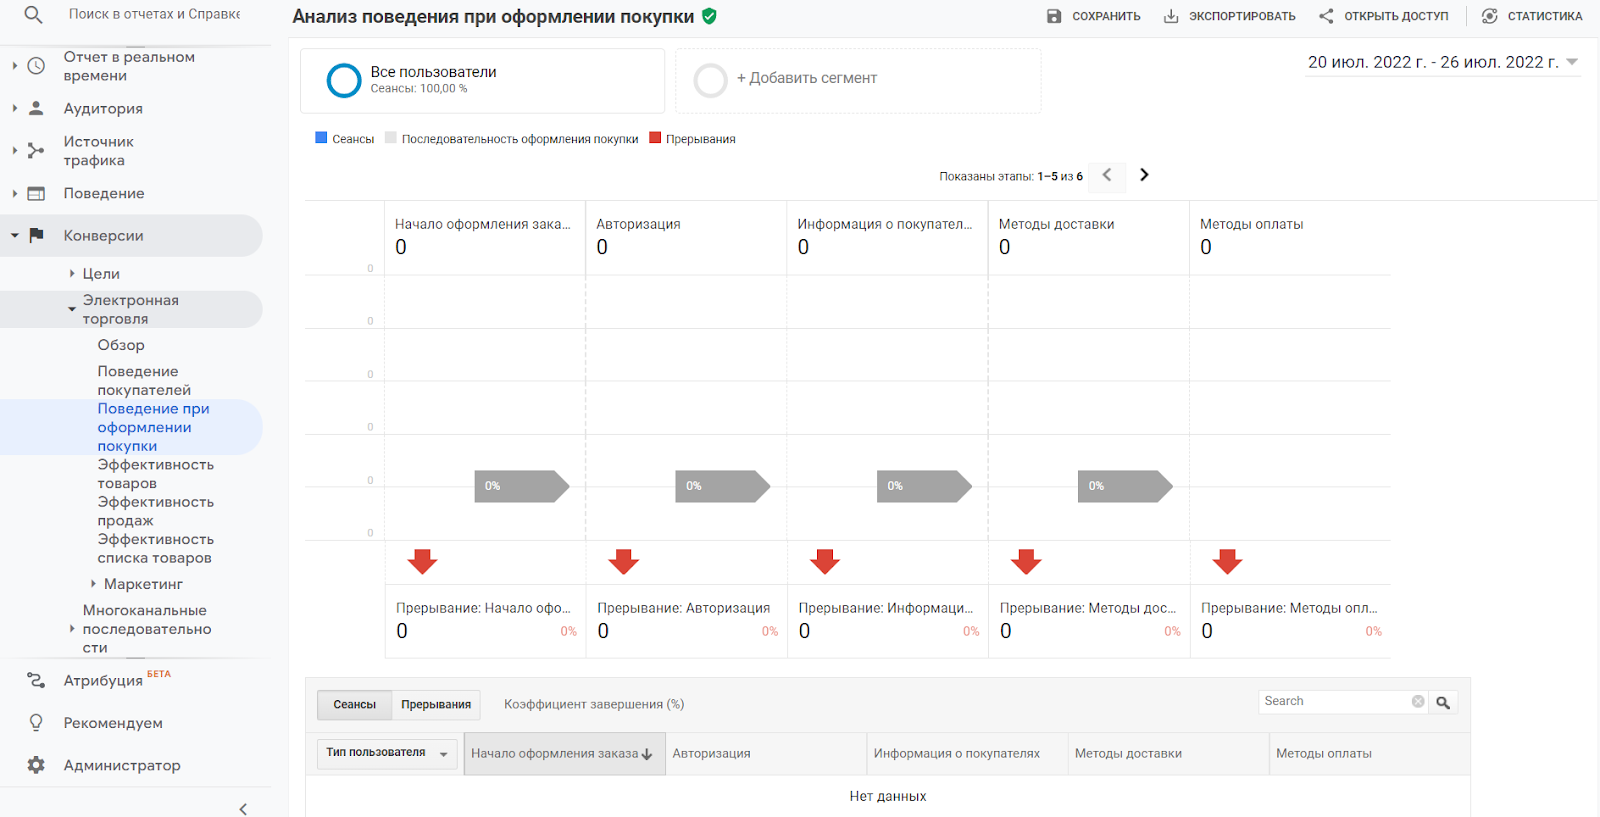This screenshot has width=1600, height=817.
Task: Click the Administrator gear icon
Action: click(36, 765)
